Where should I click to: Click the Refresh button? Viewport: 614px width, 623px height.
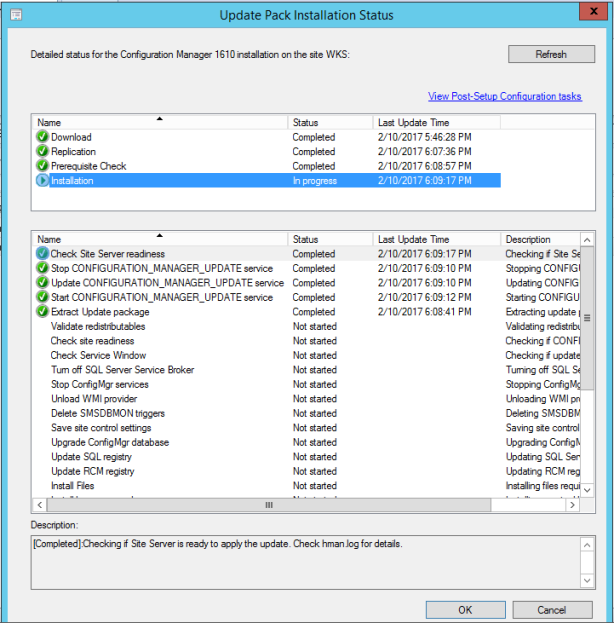551,54
